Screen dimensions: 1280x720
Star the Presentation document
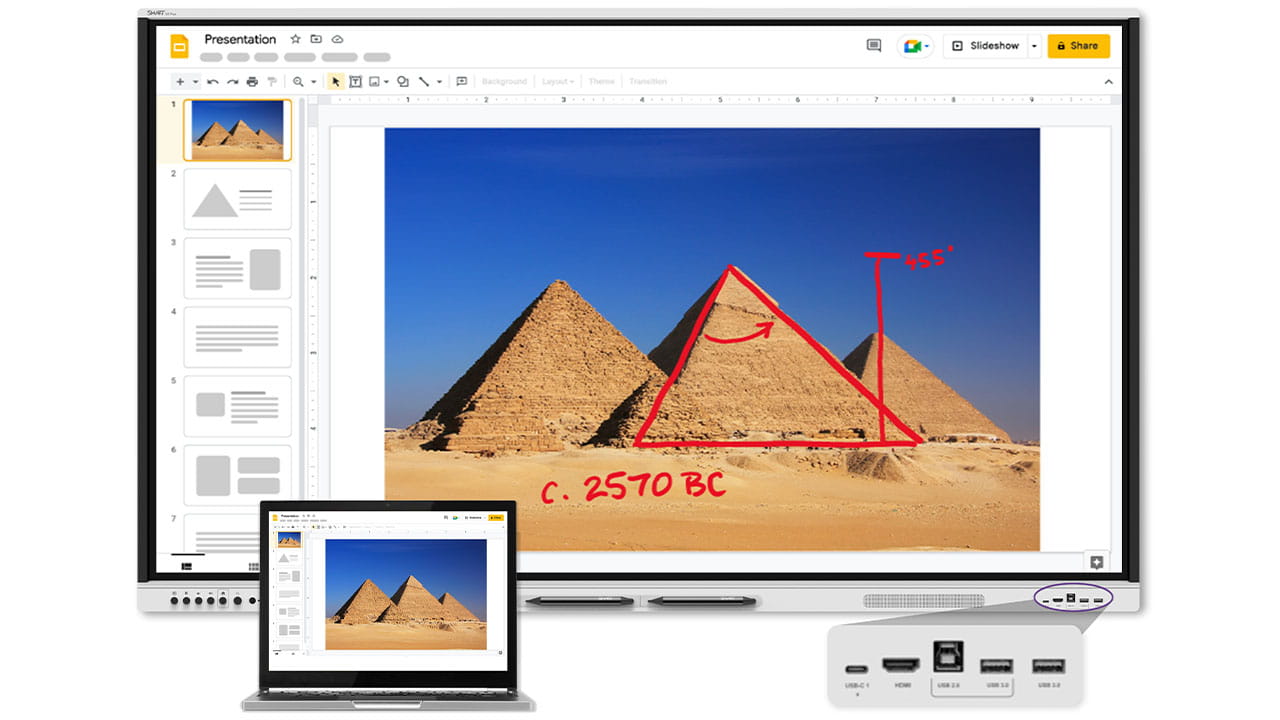[x=295, y=38]
